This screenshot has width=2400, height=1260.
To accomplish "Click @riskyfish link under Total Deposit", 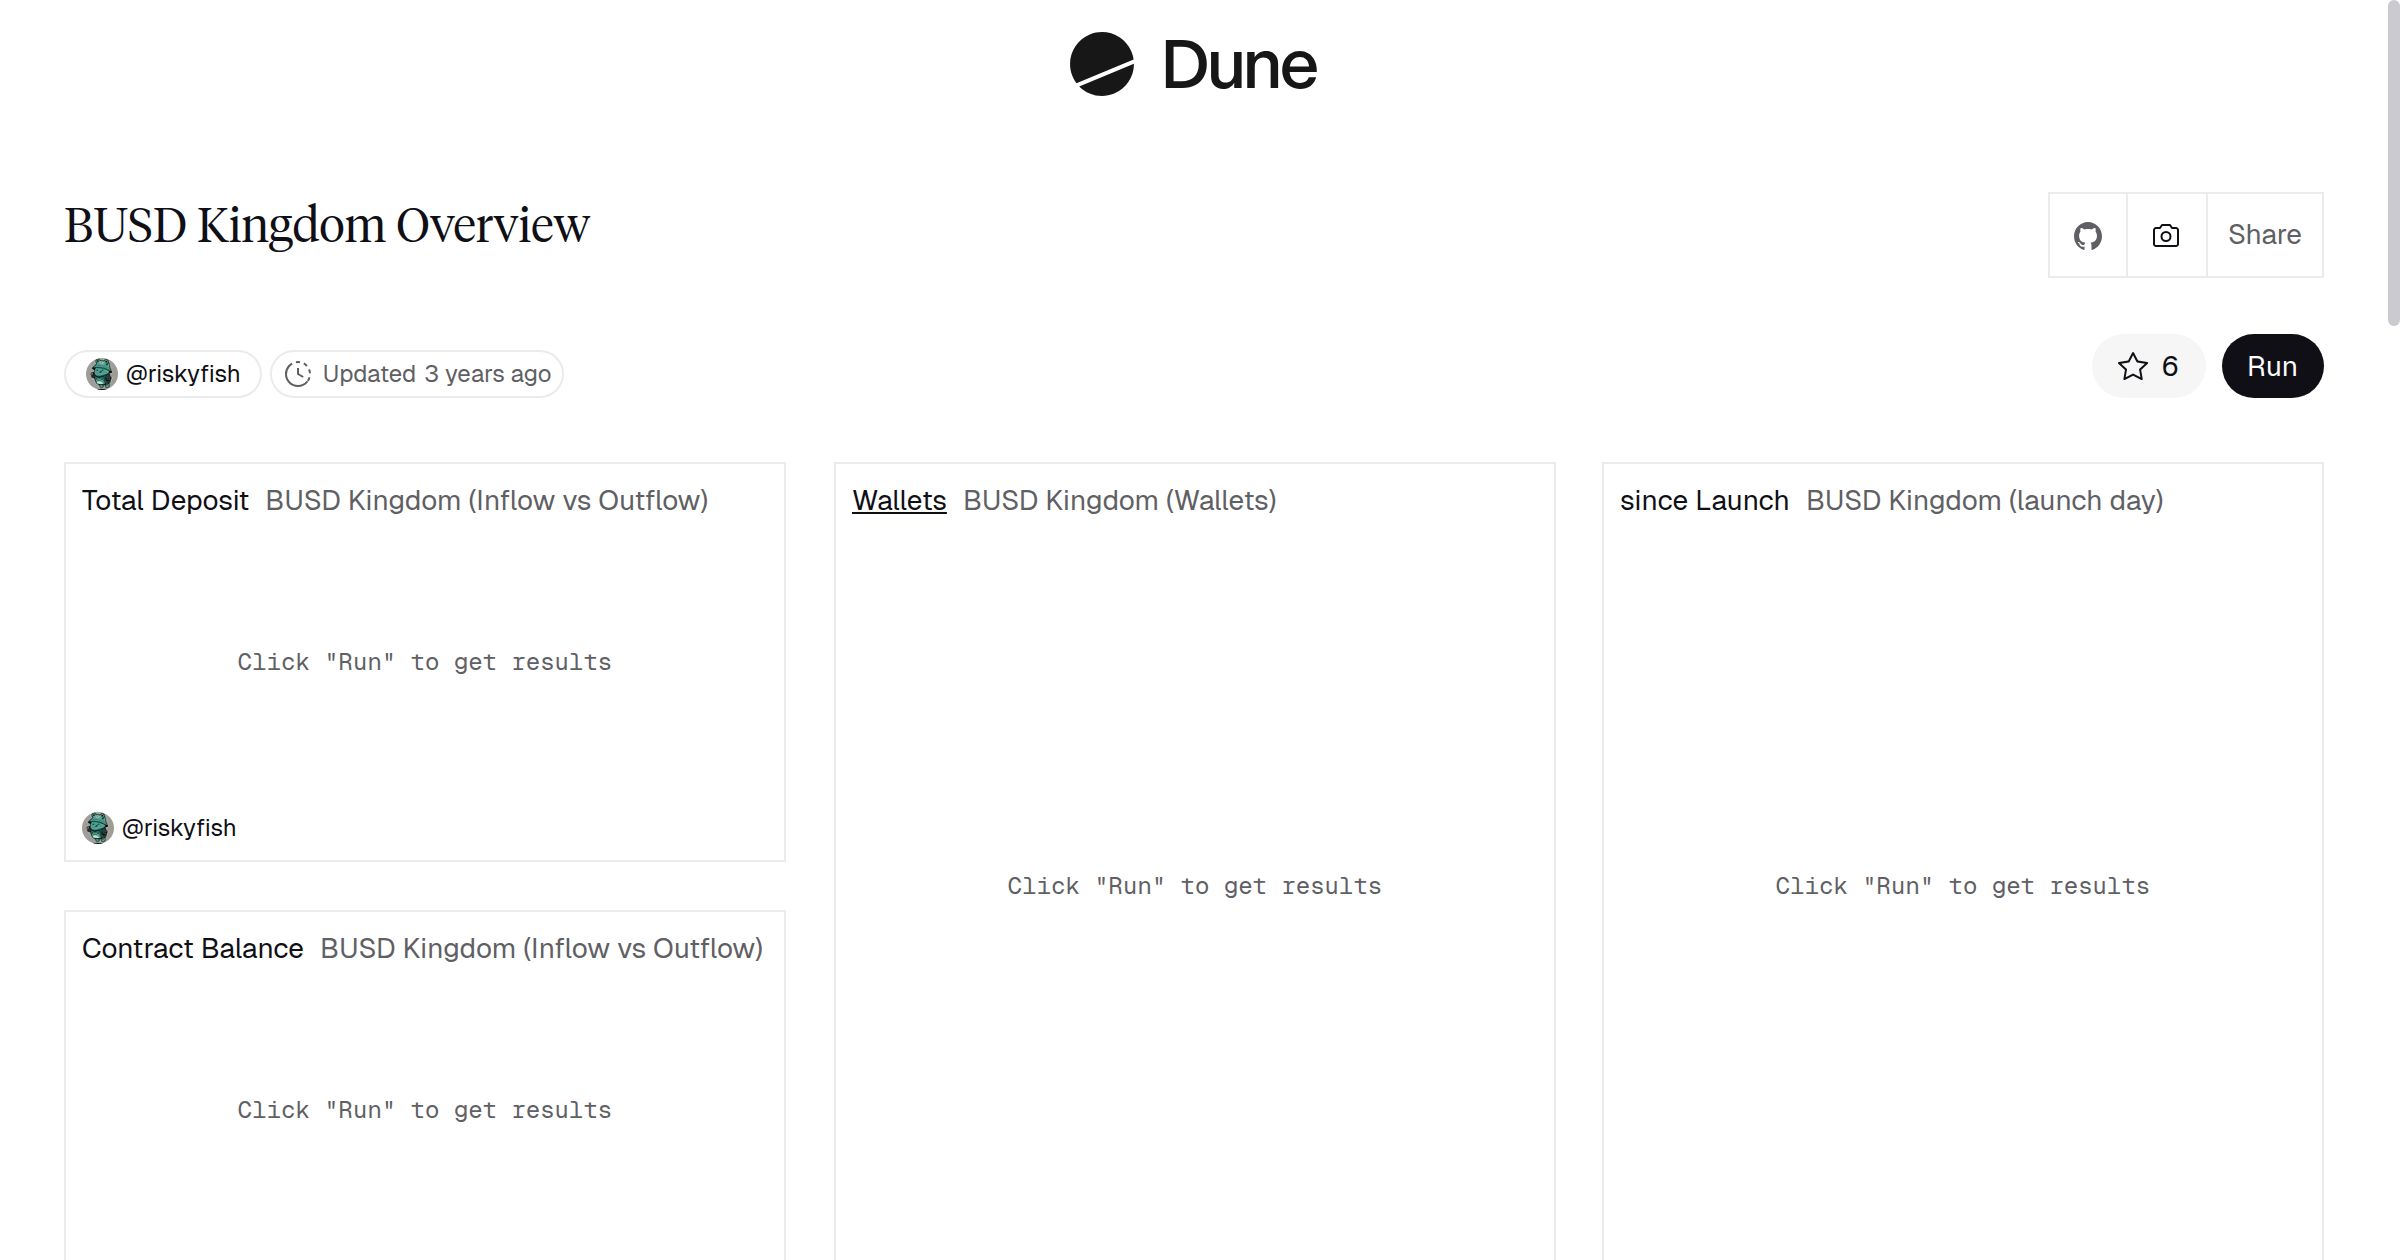I will [x=178, y=828].
